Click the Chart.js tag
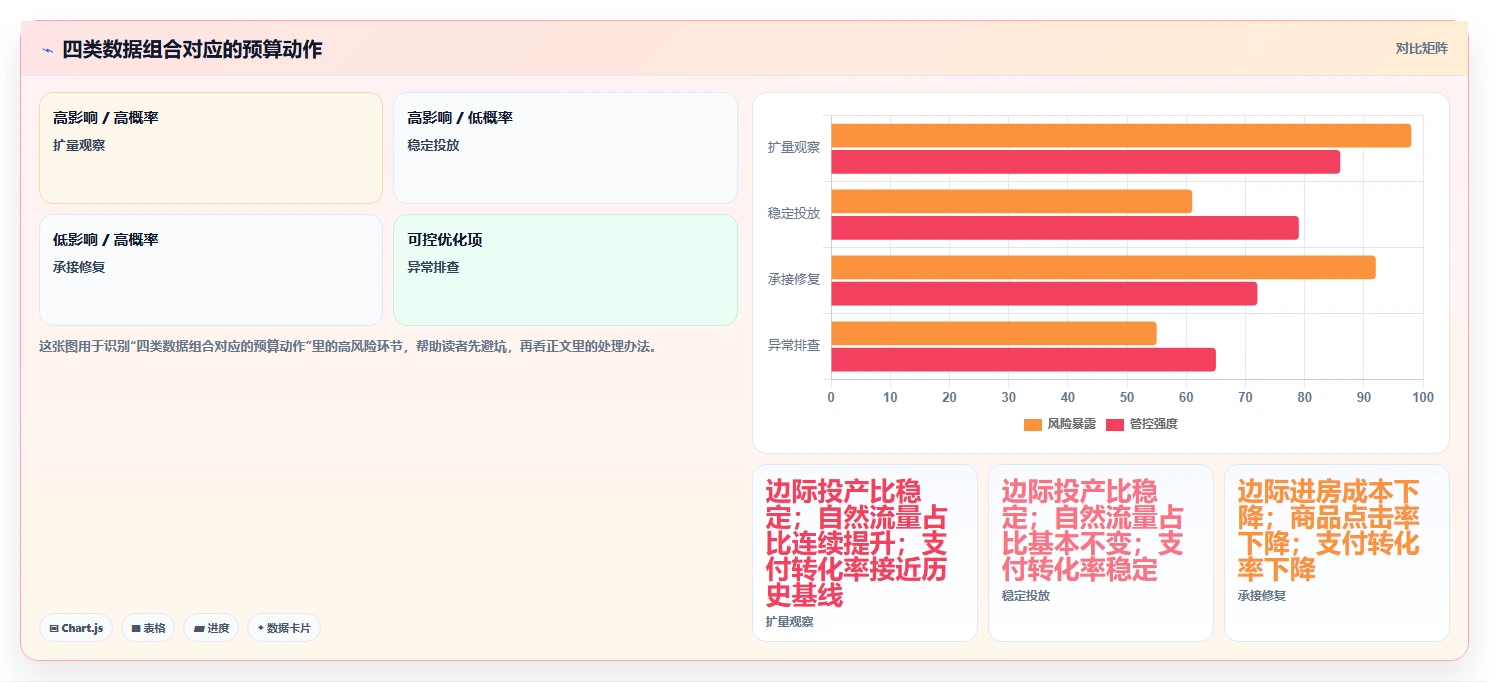The image size is (1489, 682). [x=76, y=628]
